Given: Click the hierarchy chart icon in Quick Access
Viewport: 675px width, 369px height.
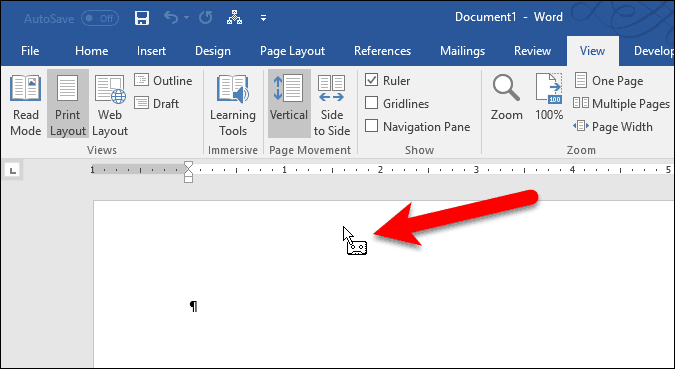Looking at the screenshot, I should click(234, 18).
